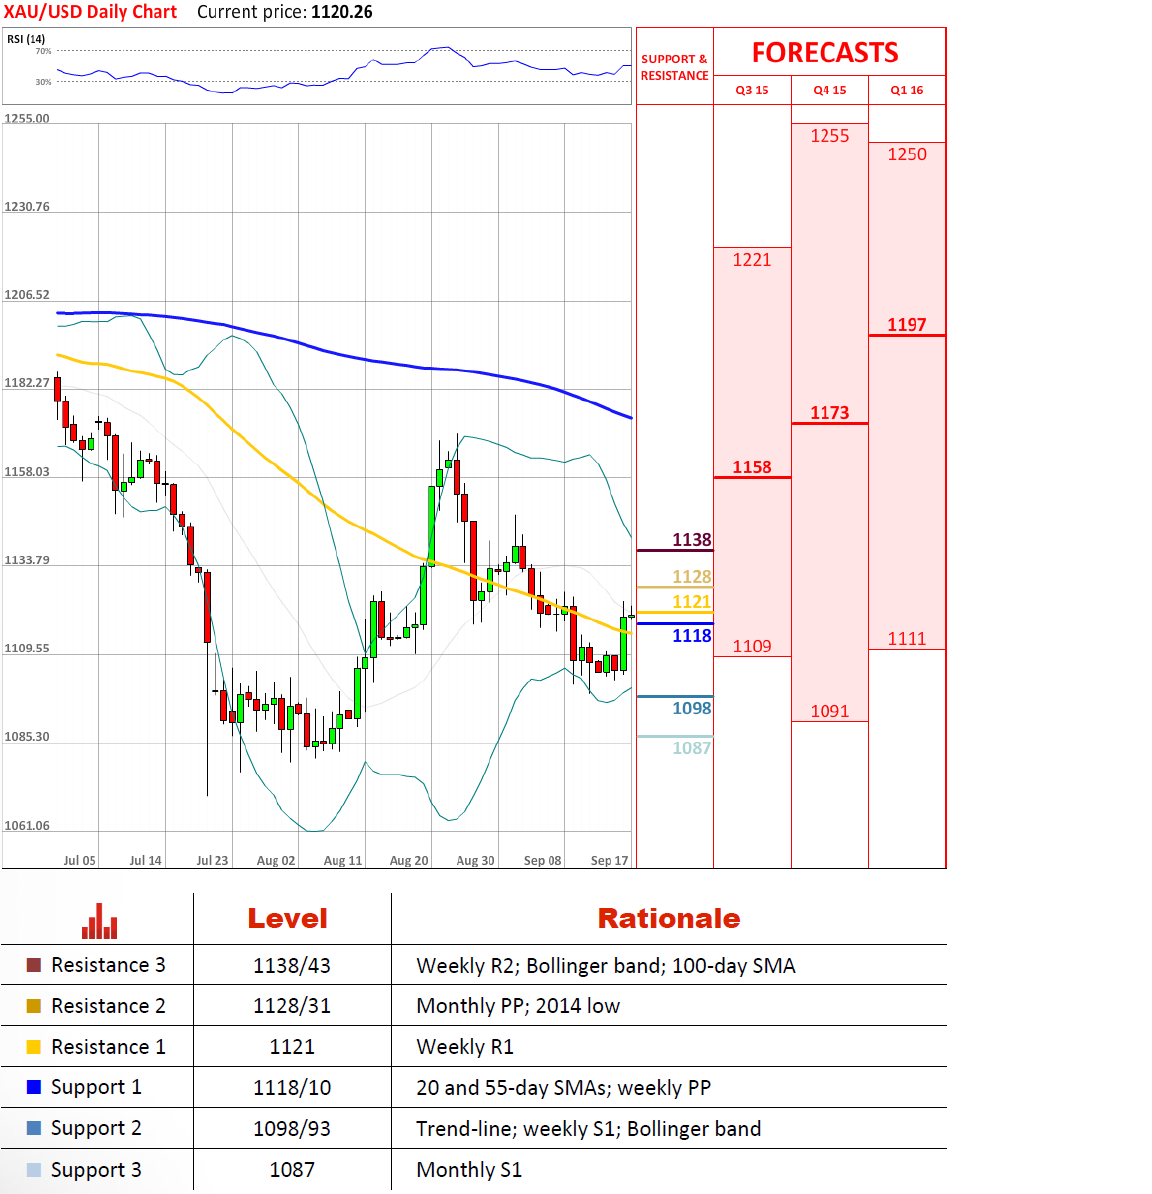Click the Sep 17 date label

point(609,860)
